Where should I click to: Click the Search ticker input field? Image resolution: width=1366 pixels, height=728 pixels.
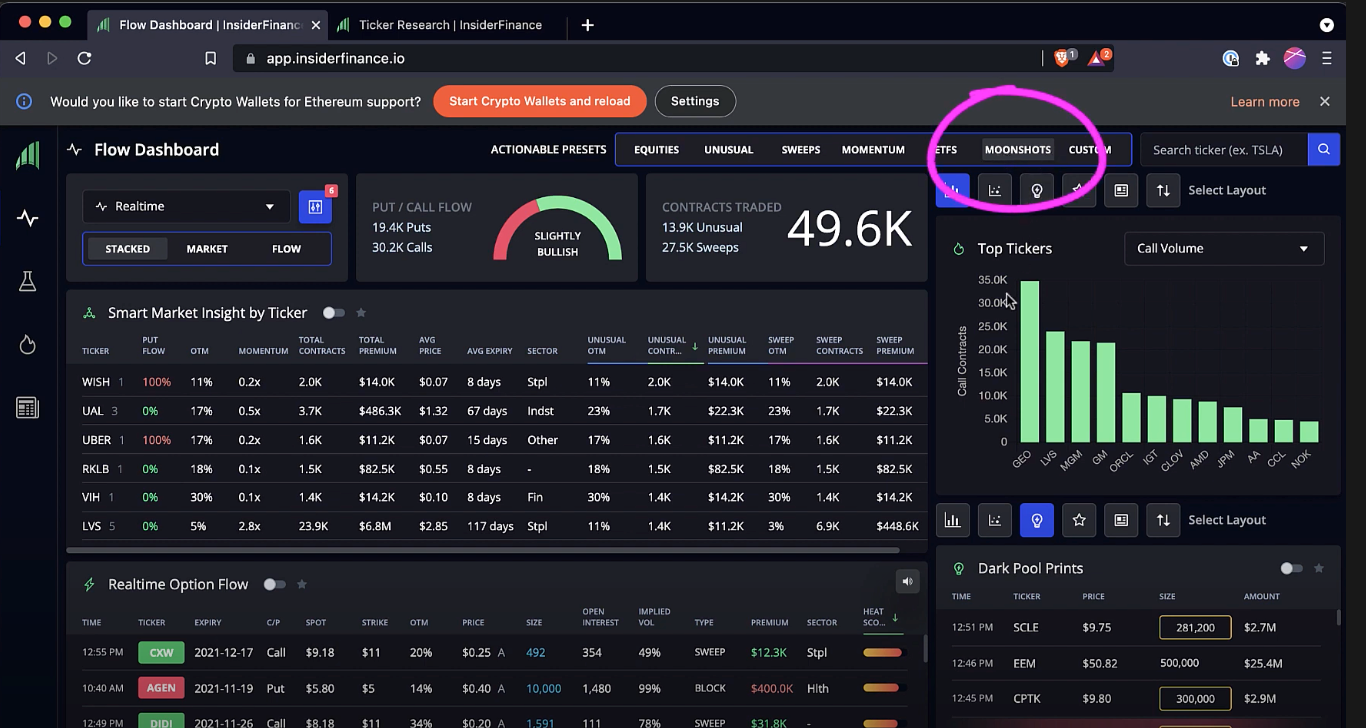pos(1224,150)
